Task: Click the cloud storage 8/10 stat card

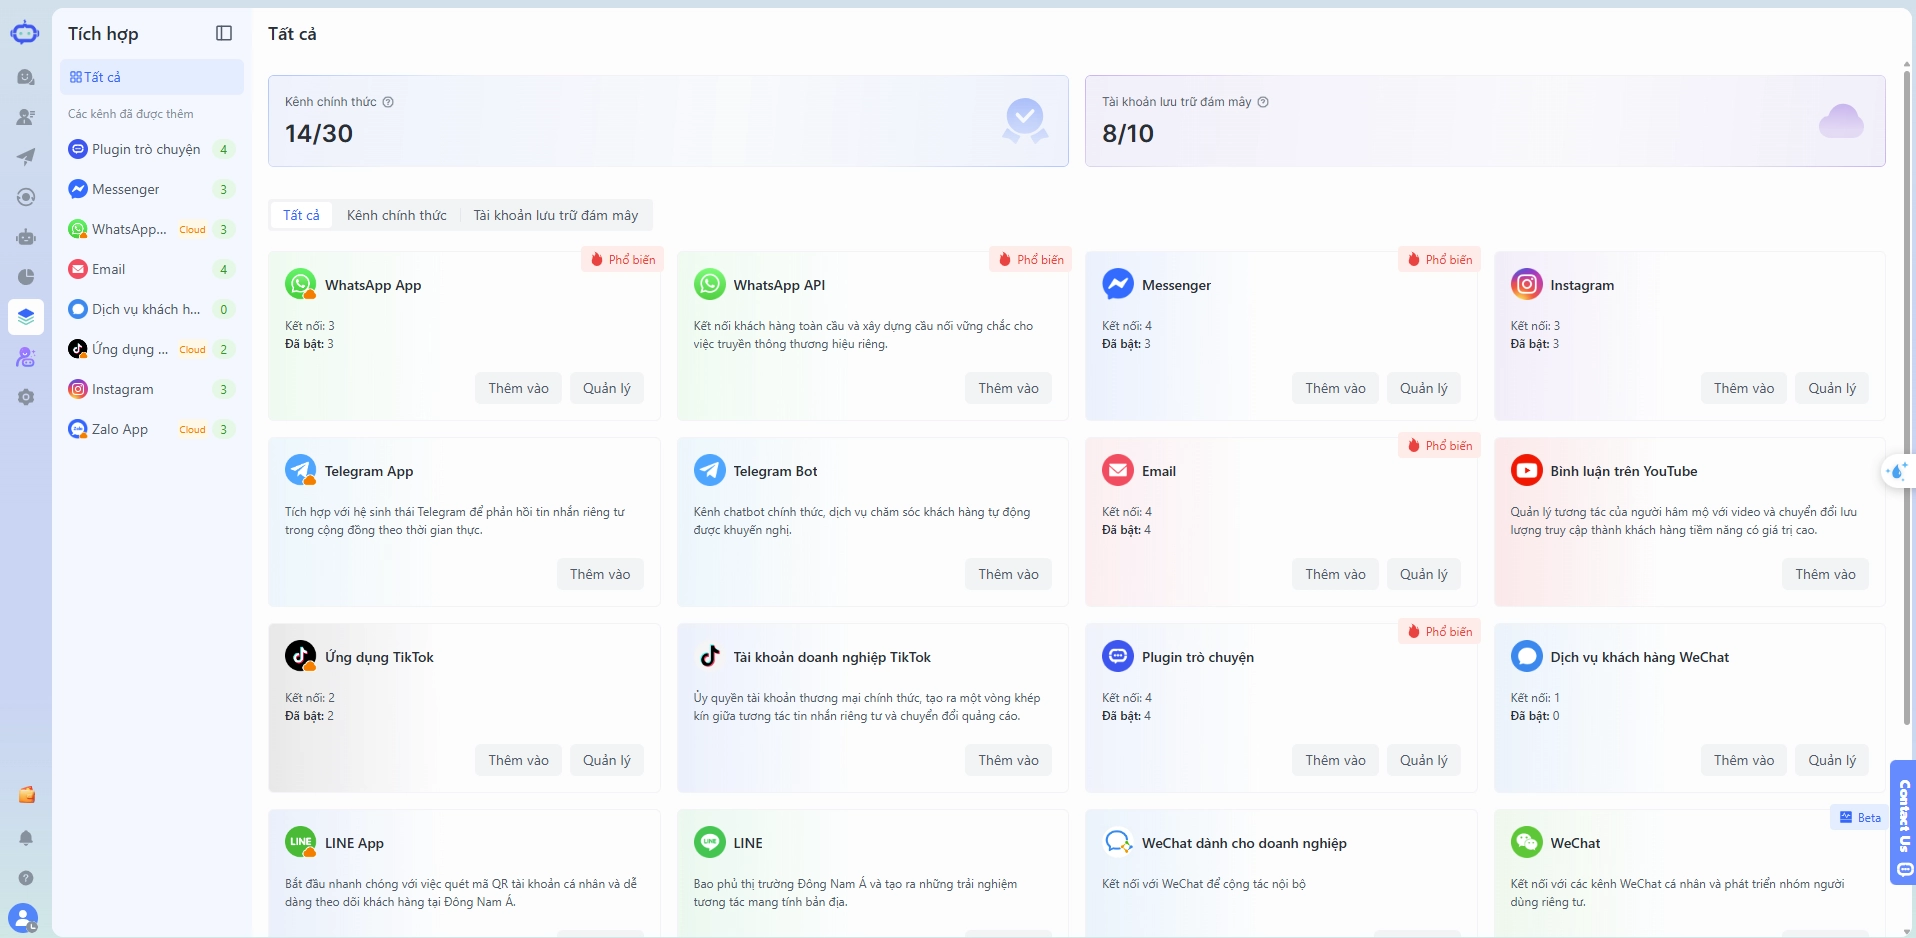Action: pyautogui.click(x=1485, y=121)
